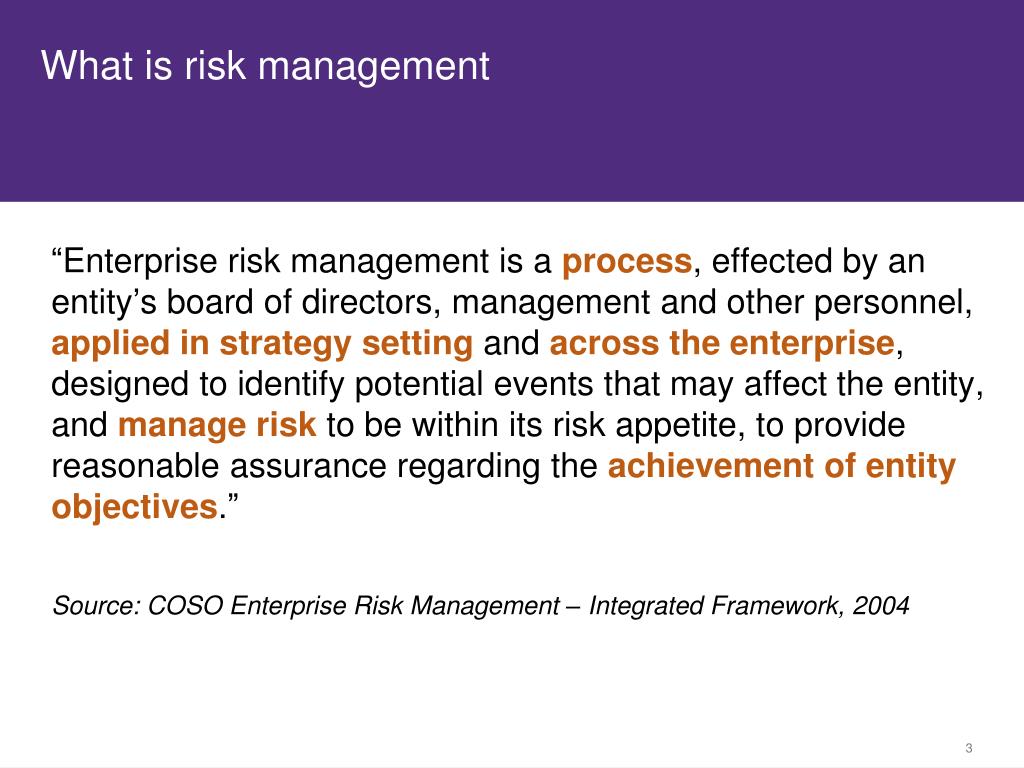Viewport: 1024px width, 768px height.
Task: Click the COSO source citation line
Action: click(481, 605)
